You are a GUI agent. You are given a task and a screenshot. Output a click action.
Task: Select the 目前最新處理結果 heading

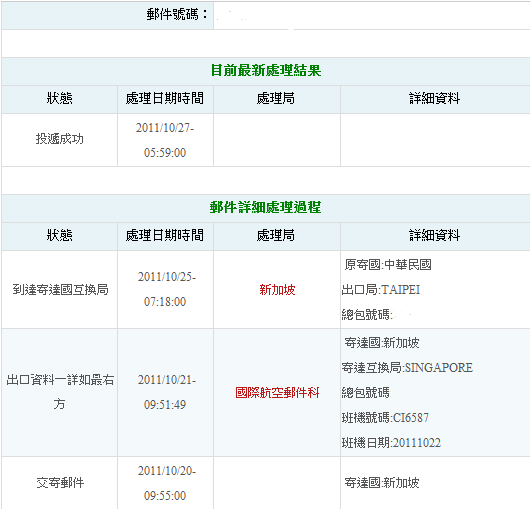tap(266, 71)
